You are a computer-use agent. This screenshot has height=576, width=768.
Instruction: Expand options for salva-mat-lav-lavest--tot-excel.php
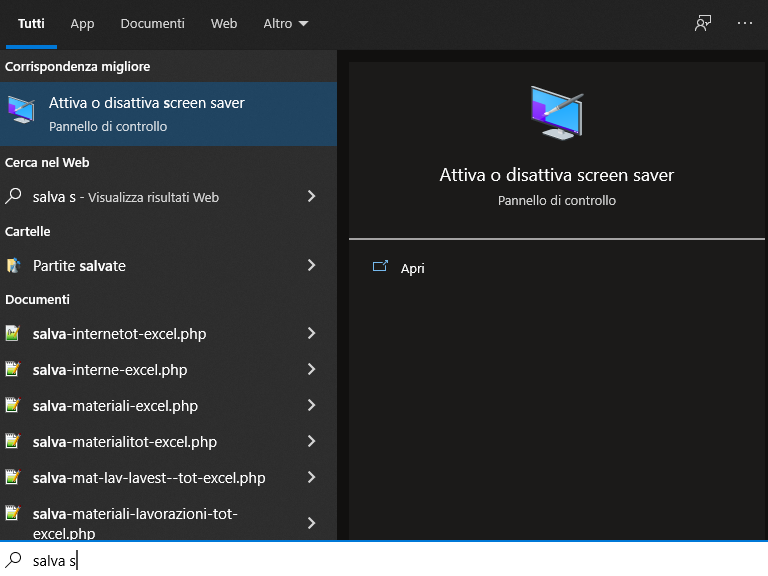coord(312,477)
